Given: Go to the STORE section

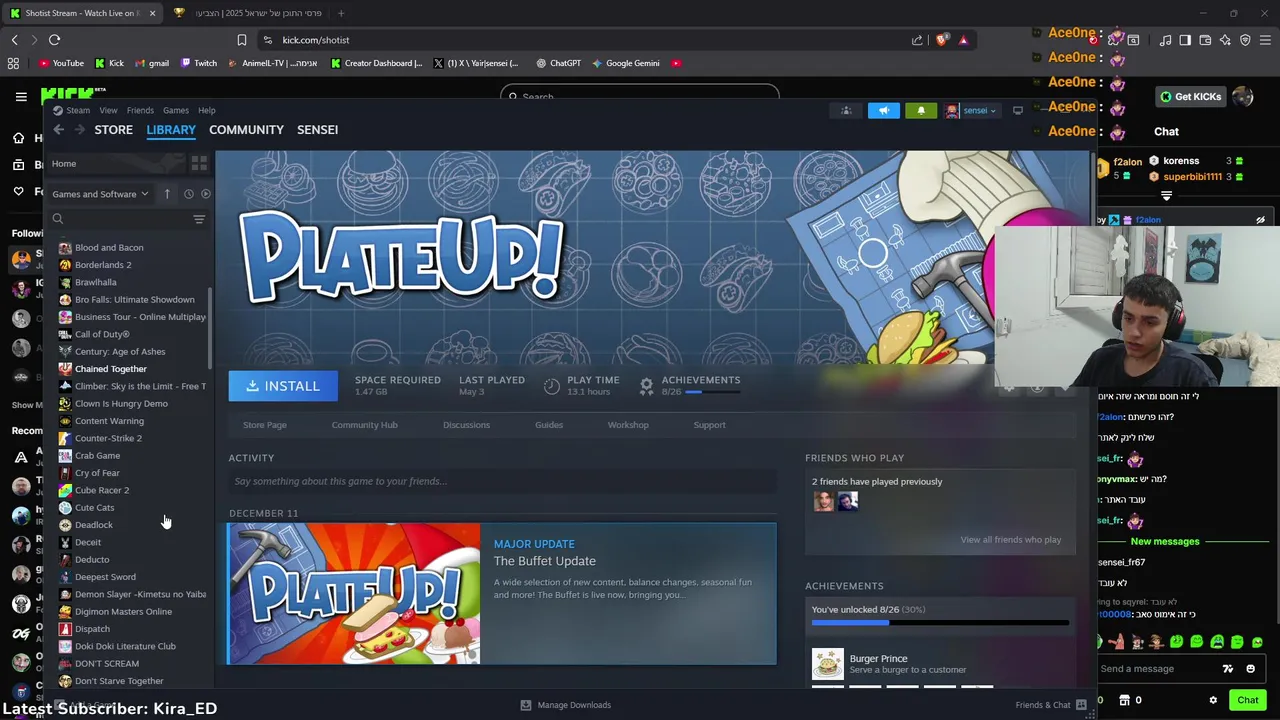Looking at the screenshot, I should tap(113, 130).
